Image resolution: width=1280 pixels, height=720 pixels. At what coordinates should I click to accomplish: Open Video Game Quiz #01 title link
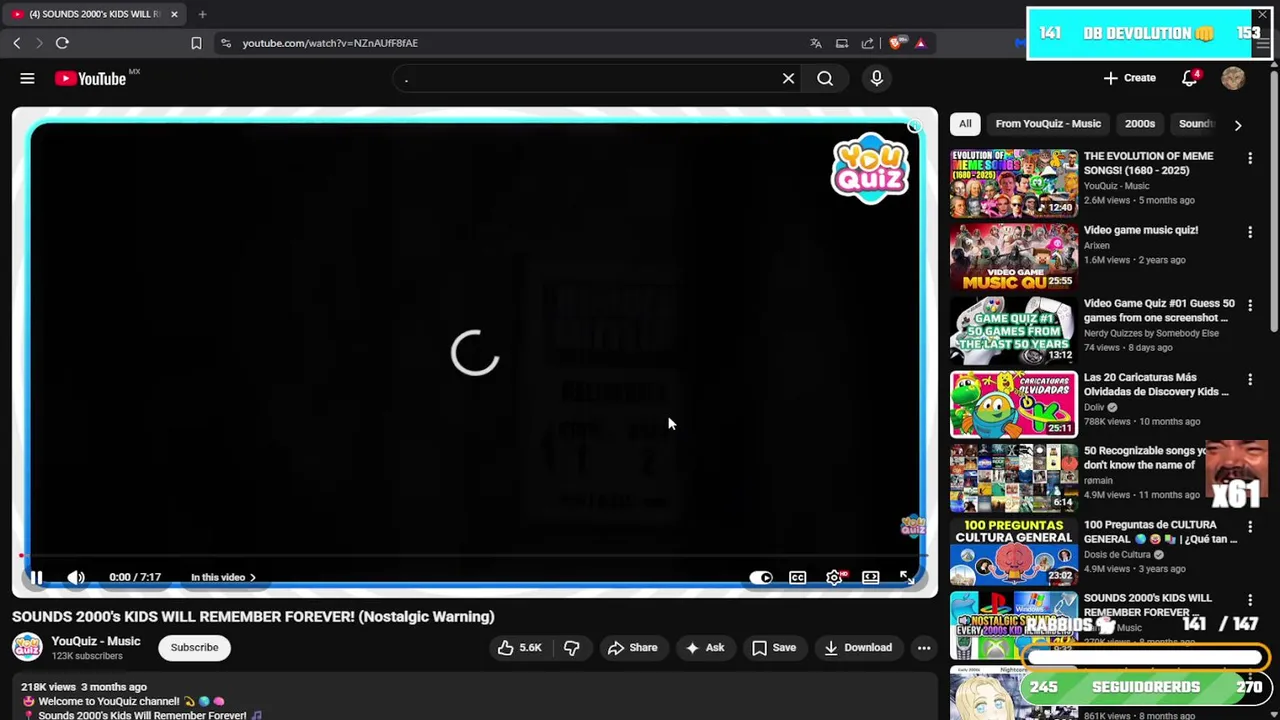click(1159, 310)
